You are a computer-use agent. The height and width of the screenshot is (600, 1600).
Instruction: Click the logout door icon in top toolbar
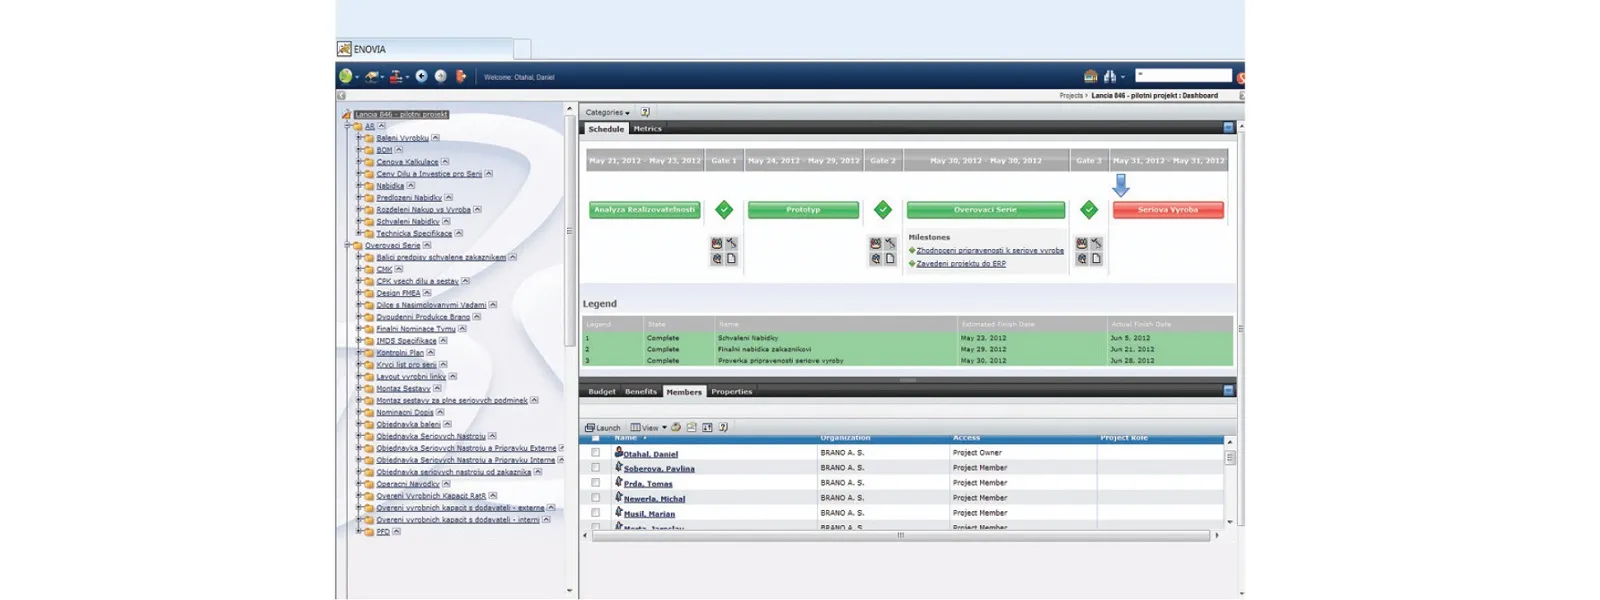[461, 76]
